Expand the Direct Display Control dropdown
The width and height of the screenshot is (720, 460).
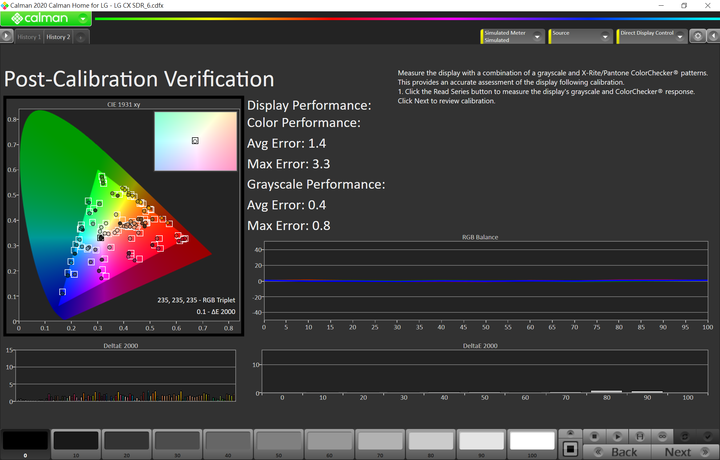(x=680, y=37)
